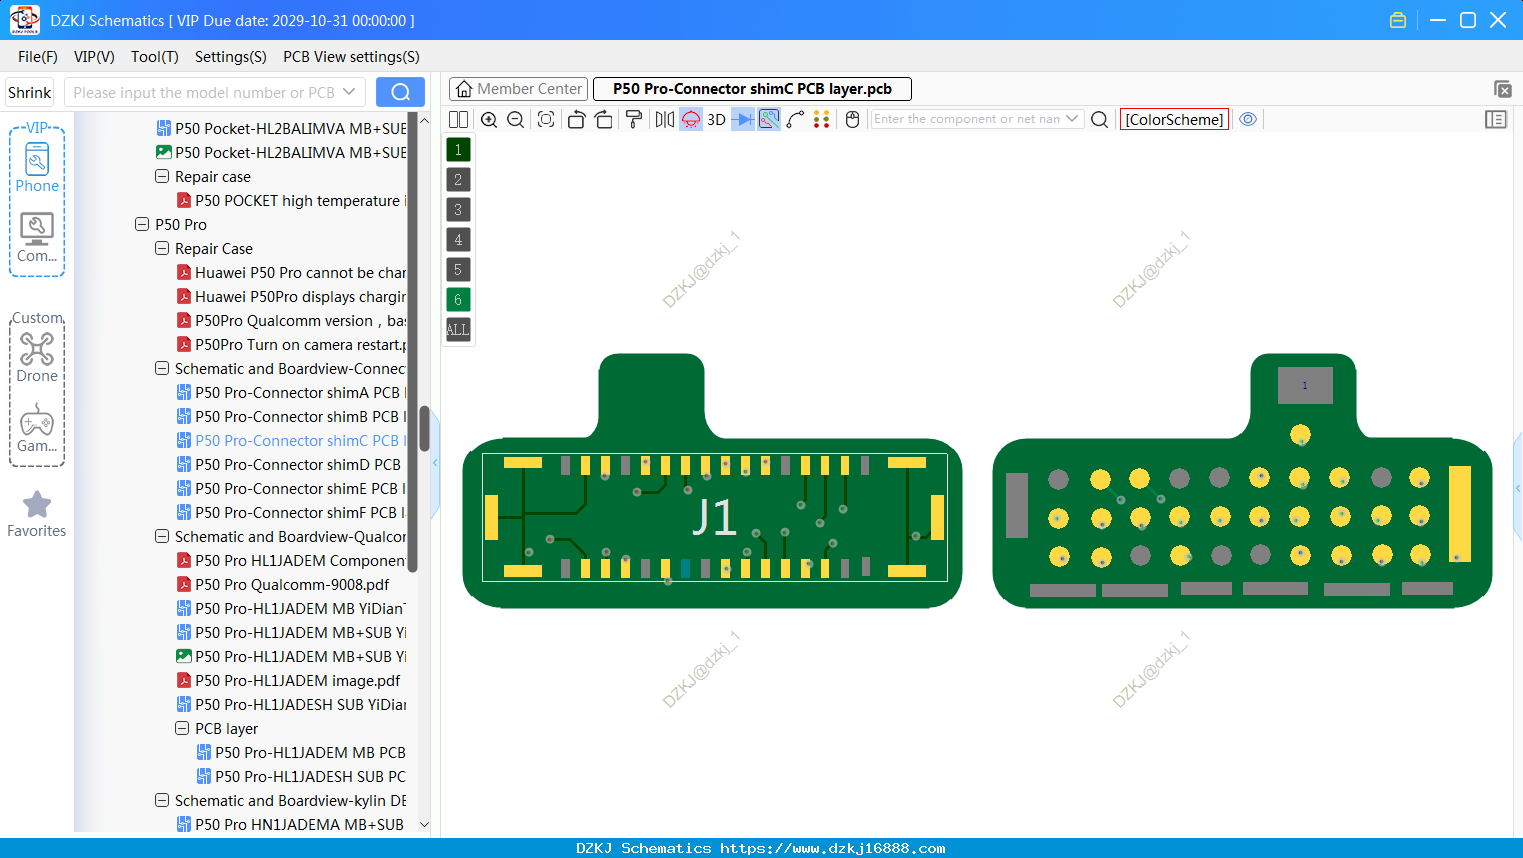
Task: Collapse the Repair Case folder under P50 Pro
Action: (x=162, y=248)
